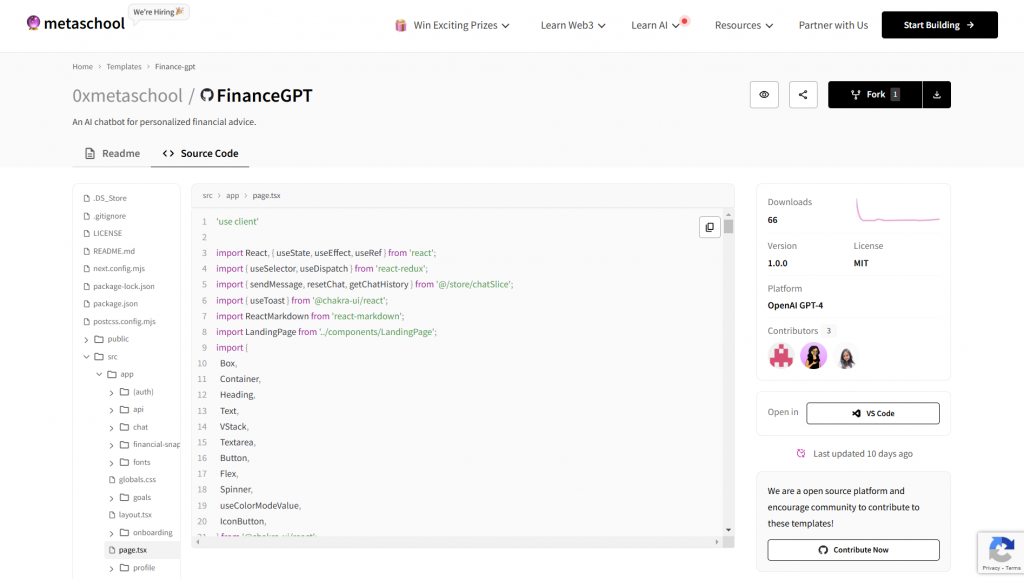Expand the src folder's app subfolder chevron
1024x579 pixels.
[99, 374]
